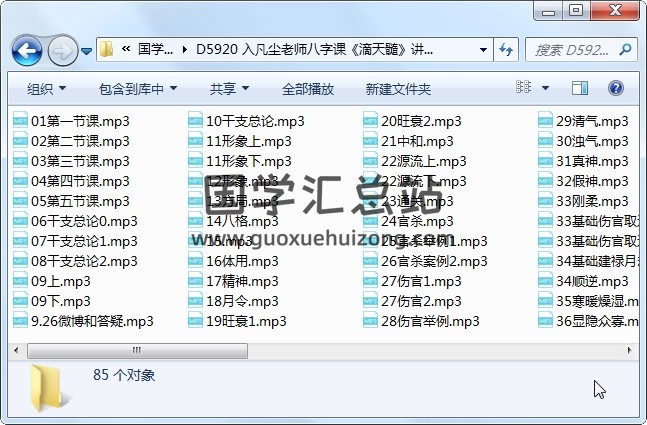The width and height of the screenshot is (647, 425).
Task: Select the 03第三节课.mp3 file icon
Action: (x=20, y=161)
